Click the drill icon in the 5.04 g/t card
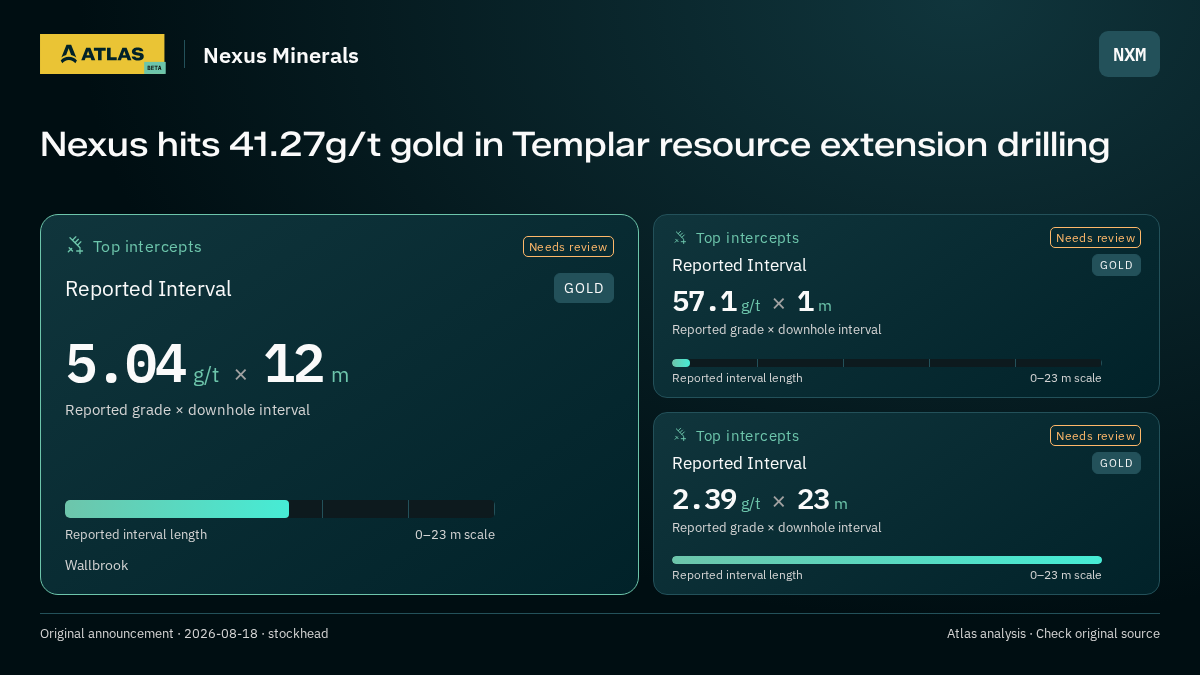Image resolution: width=1200 pixels, height=675 pixels. (75, 246)
